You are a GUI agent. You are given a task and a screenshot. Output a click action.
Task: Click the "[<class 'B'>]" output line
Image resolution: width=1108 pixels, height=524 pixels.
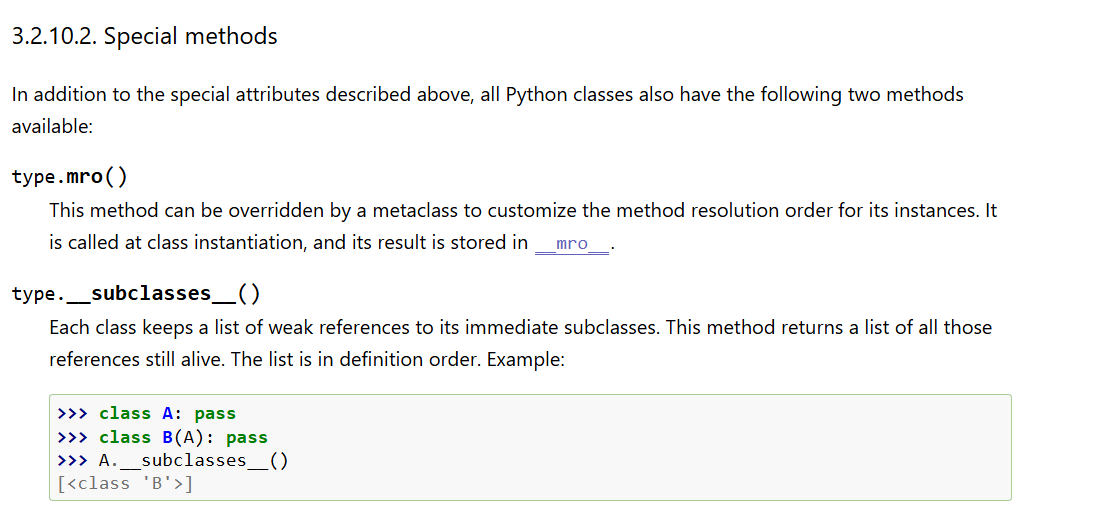[x=126, y=484]
